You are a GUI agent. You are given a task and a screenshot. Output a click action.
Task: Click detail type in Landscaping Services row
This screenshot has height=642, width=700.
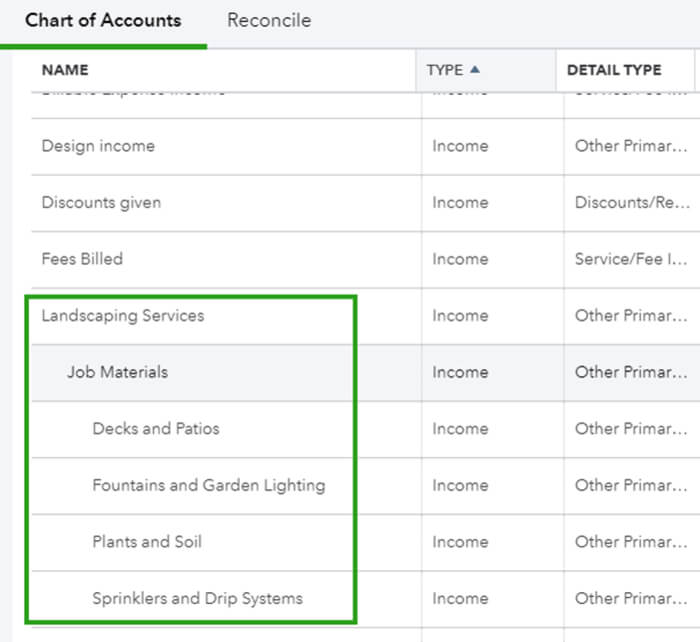click(x=631, y=316)
